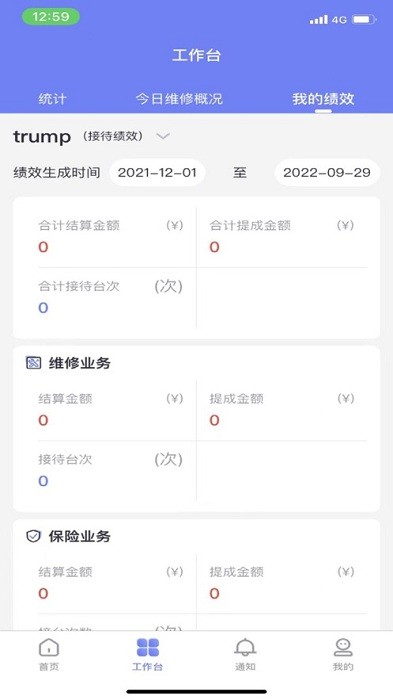The height and width of the screenshot is (700, 393).
Task: Switch to the 今日维修概况 tab
Action: tap(179, 99)
